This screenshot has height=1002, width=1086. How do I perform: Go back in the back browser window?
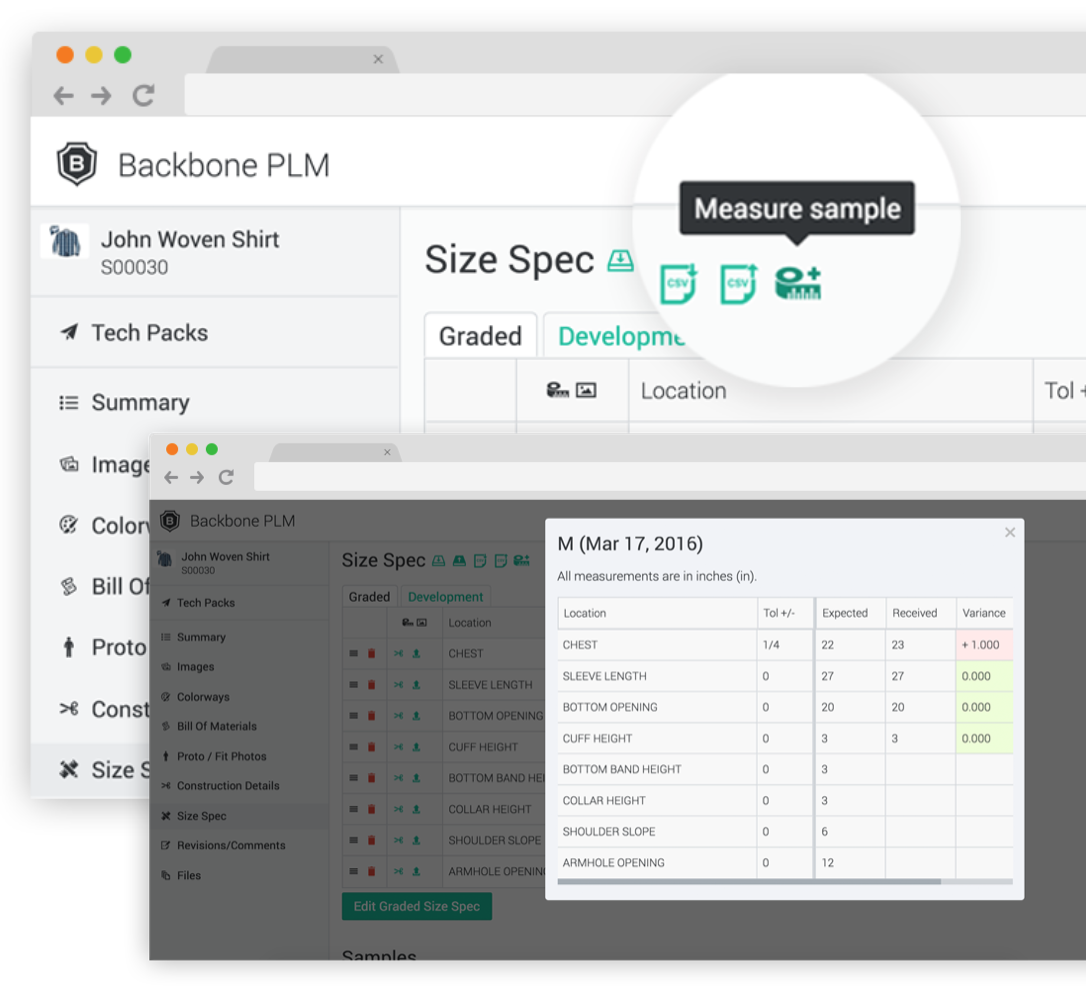click(x=64, y=95)
